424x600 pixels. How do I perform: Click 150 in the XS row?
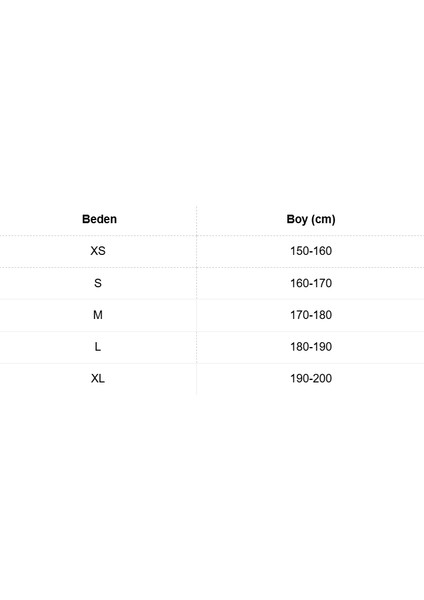pyautogui.click(x=299, y=251)
